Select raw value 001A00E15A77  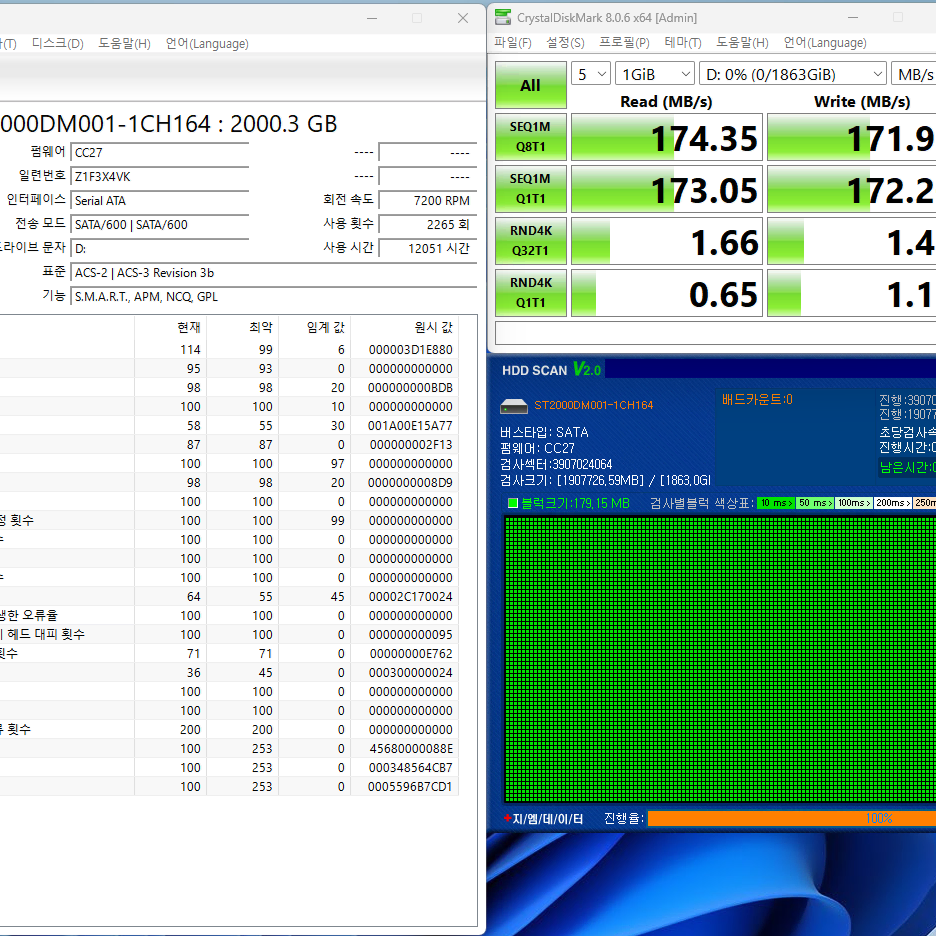pyautogui.click(x=410, y=426)
